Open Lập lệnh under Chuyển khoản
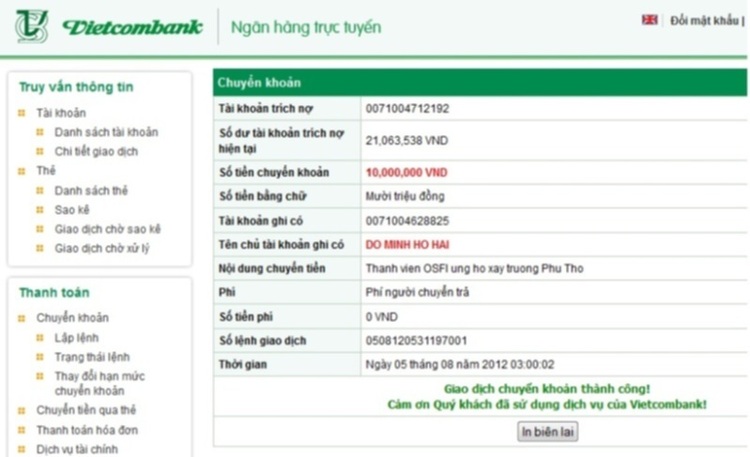750x457 pixels. point(77,337)
